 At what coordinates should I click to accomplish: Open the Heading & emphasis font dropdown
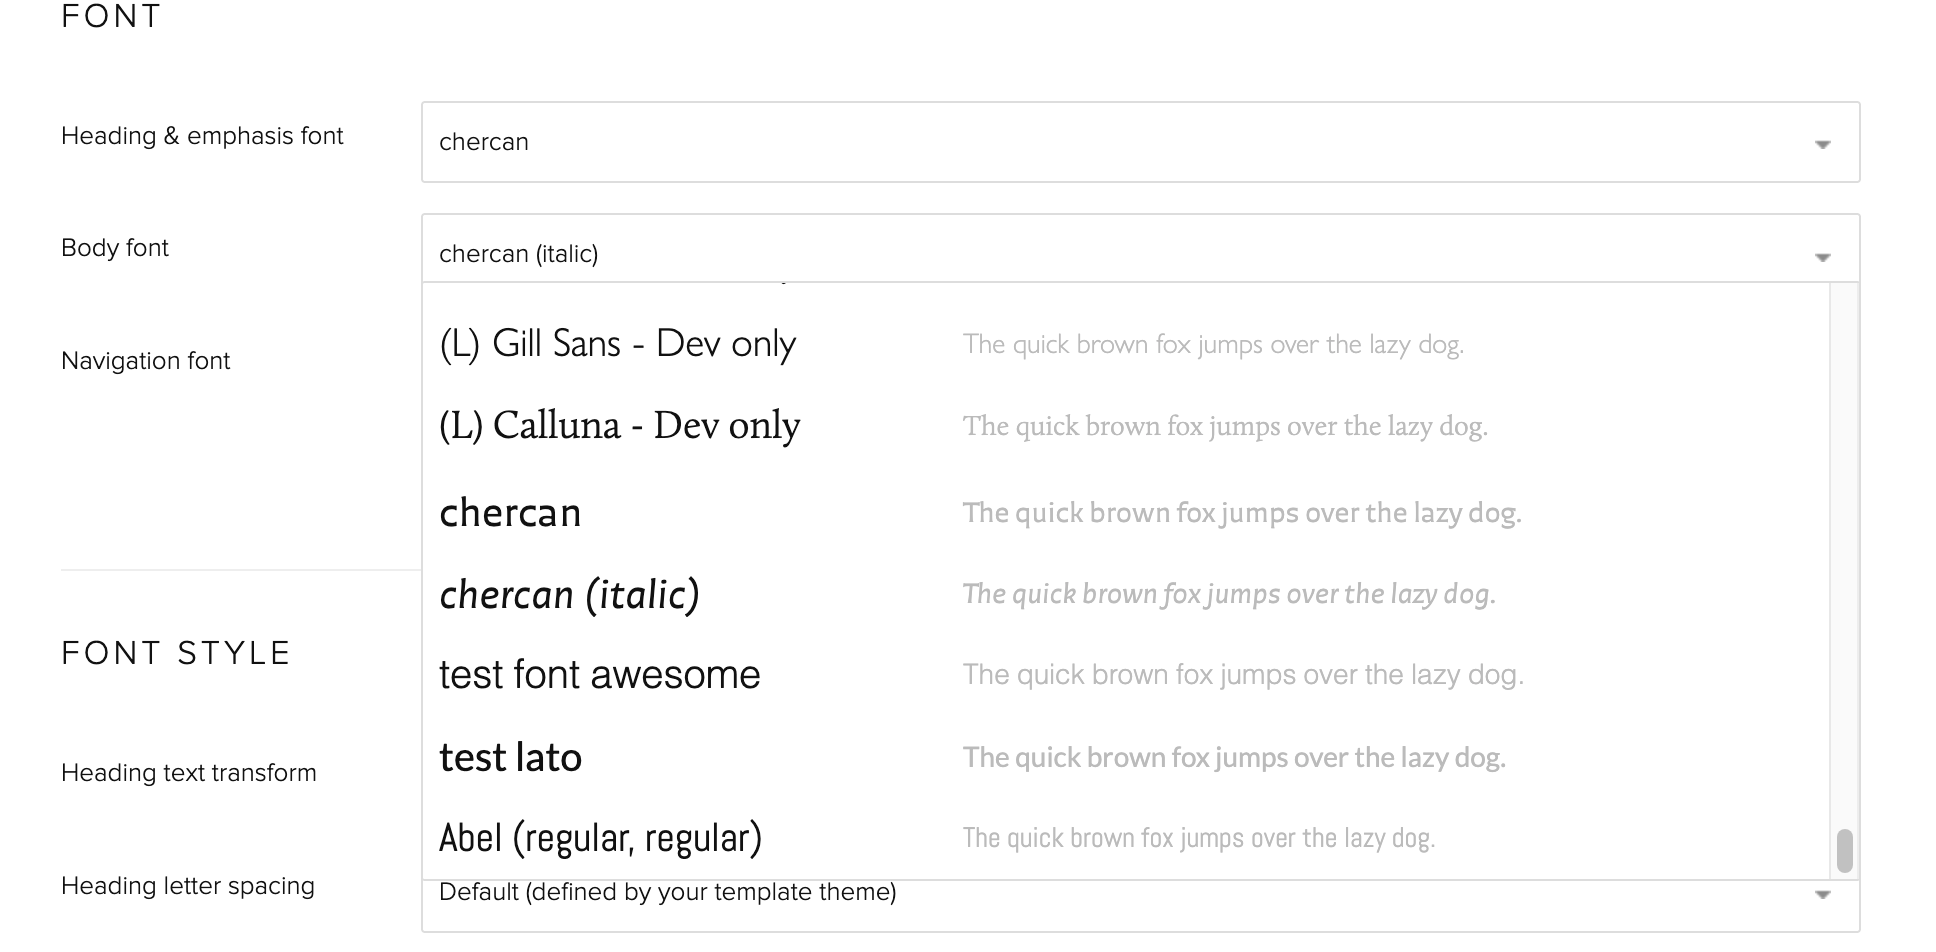[x=1140, y=142]
